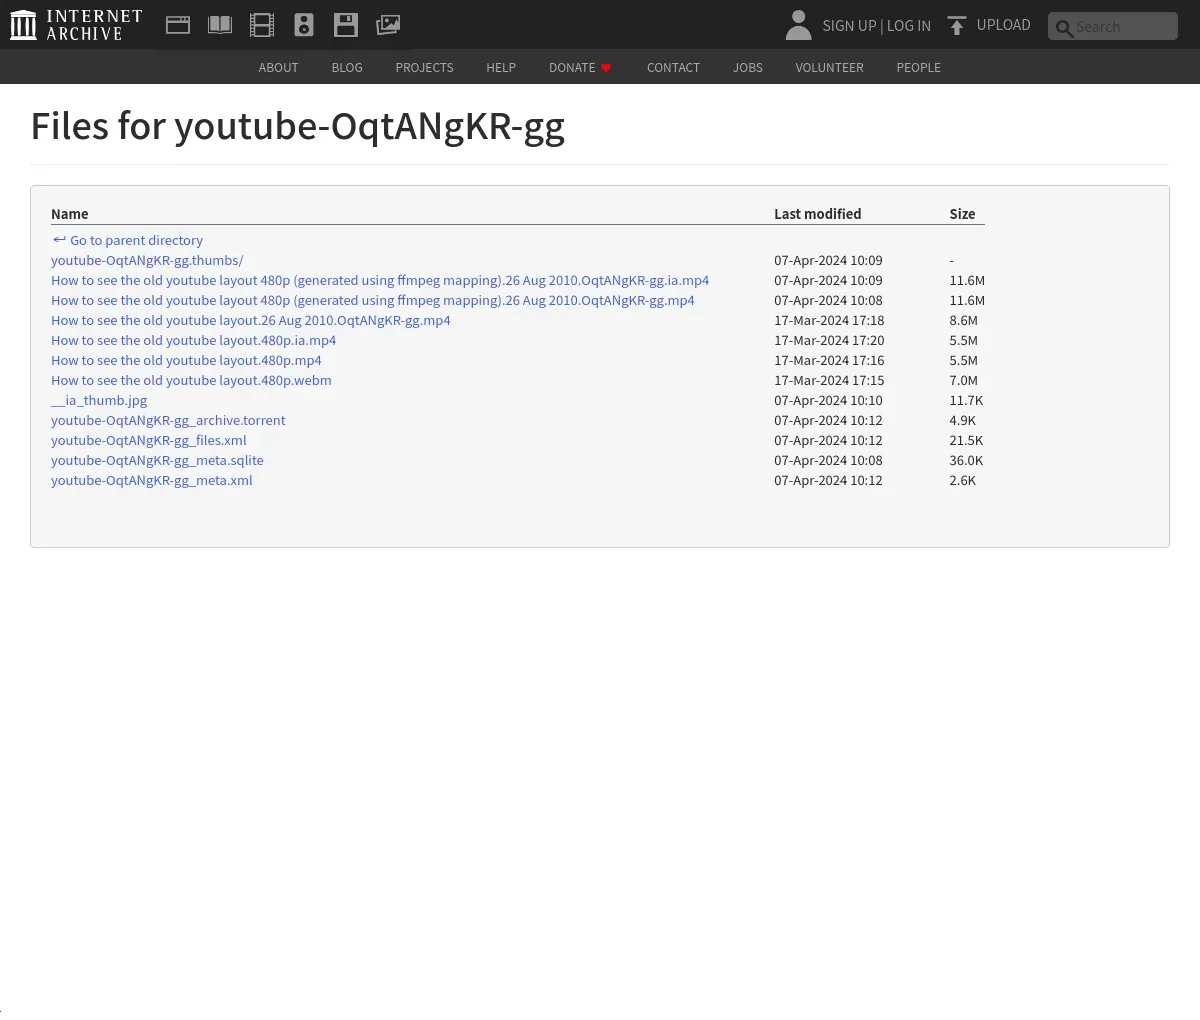Open the HELP menu item
This screenshot has width=1200, height=1020.
pos(501,68)
